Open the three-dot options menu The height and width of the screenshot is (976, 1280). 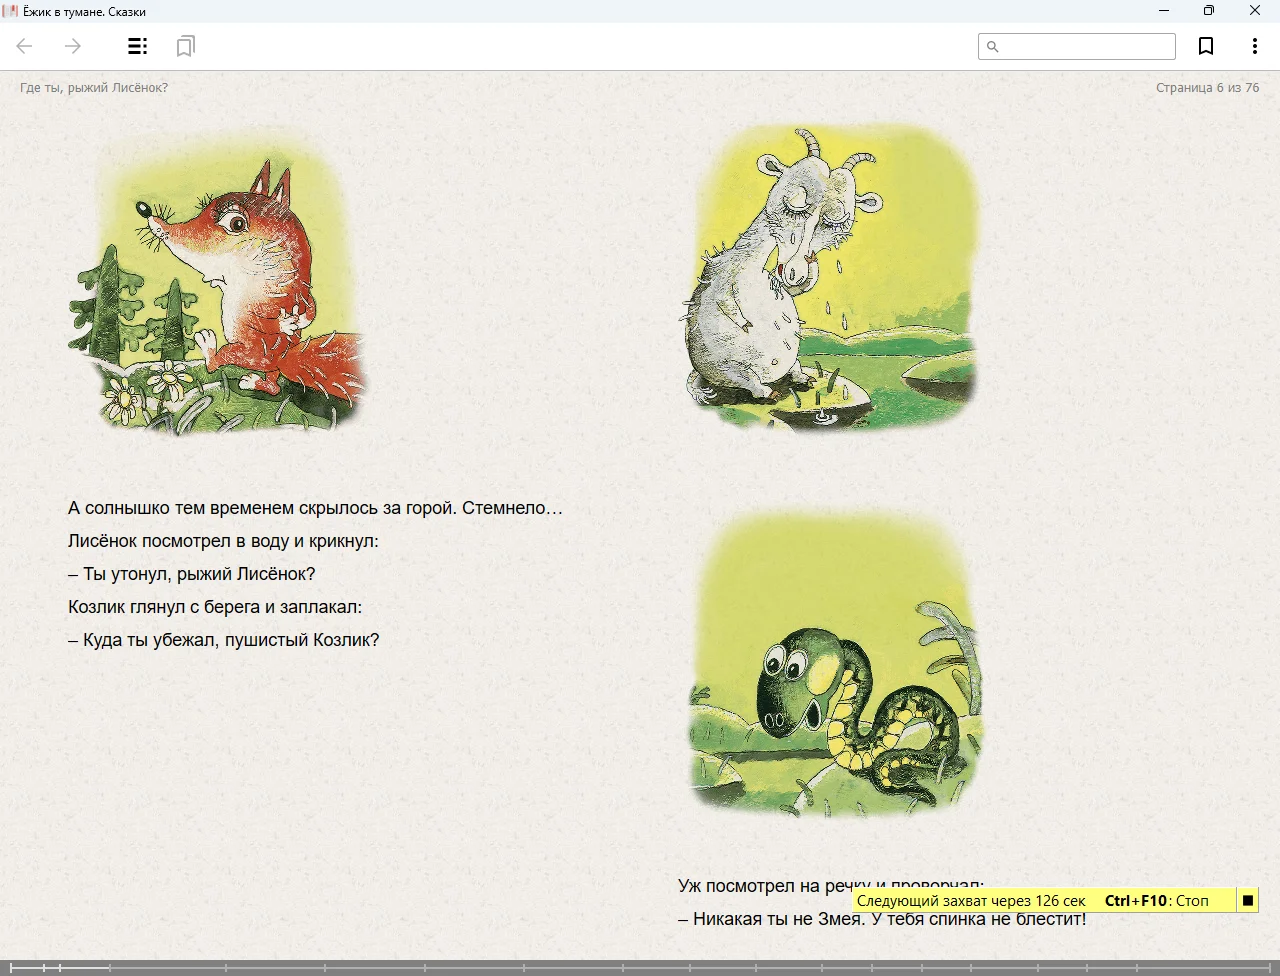click(x=1254, y=46)
